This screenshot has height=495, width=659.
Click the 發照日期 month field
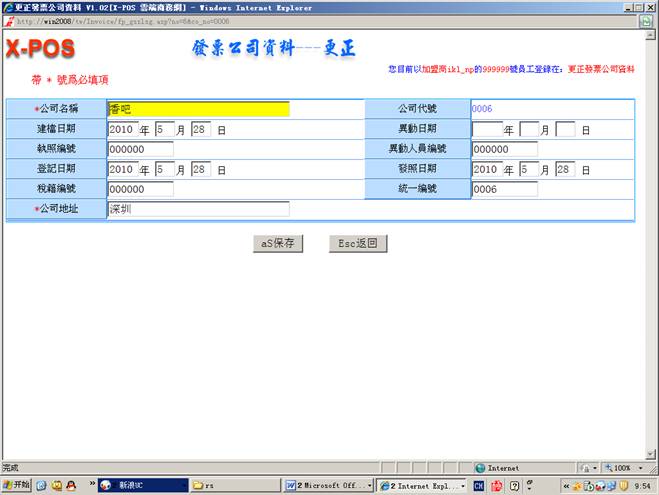tap(529, 169)
